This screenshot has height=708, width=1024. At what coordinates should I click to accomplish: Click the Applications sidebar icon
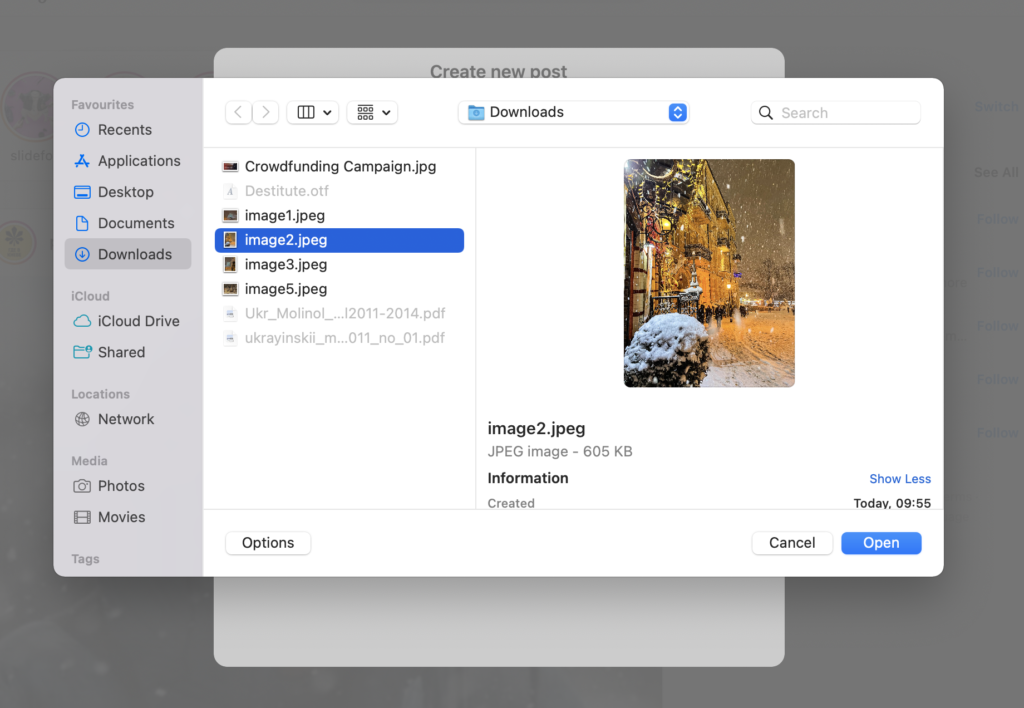point(82,161)
